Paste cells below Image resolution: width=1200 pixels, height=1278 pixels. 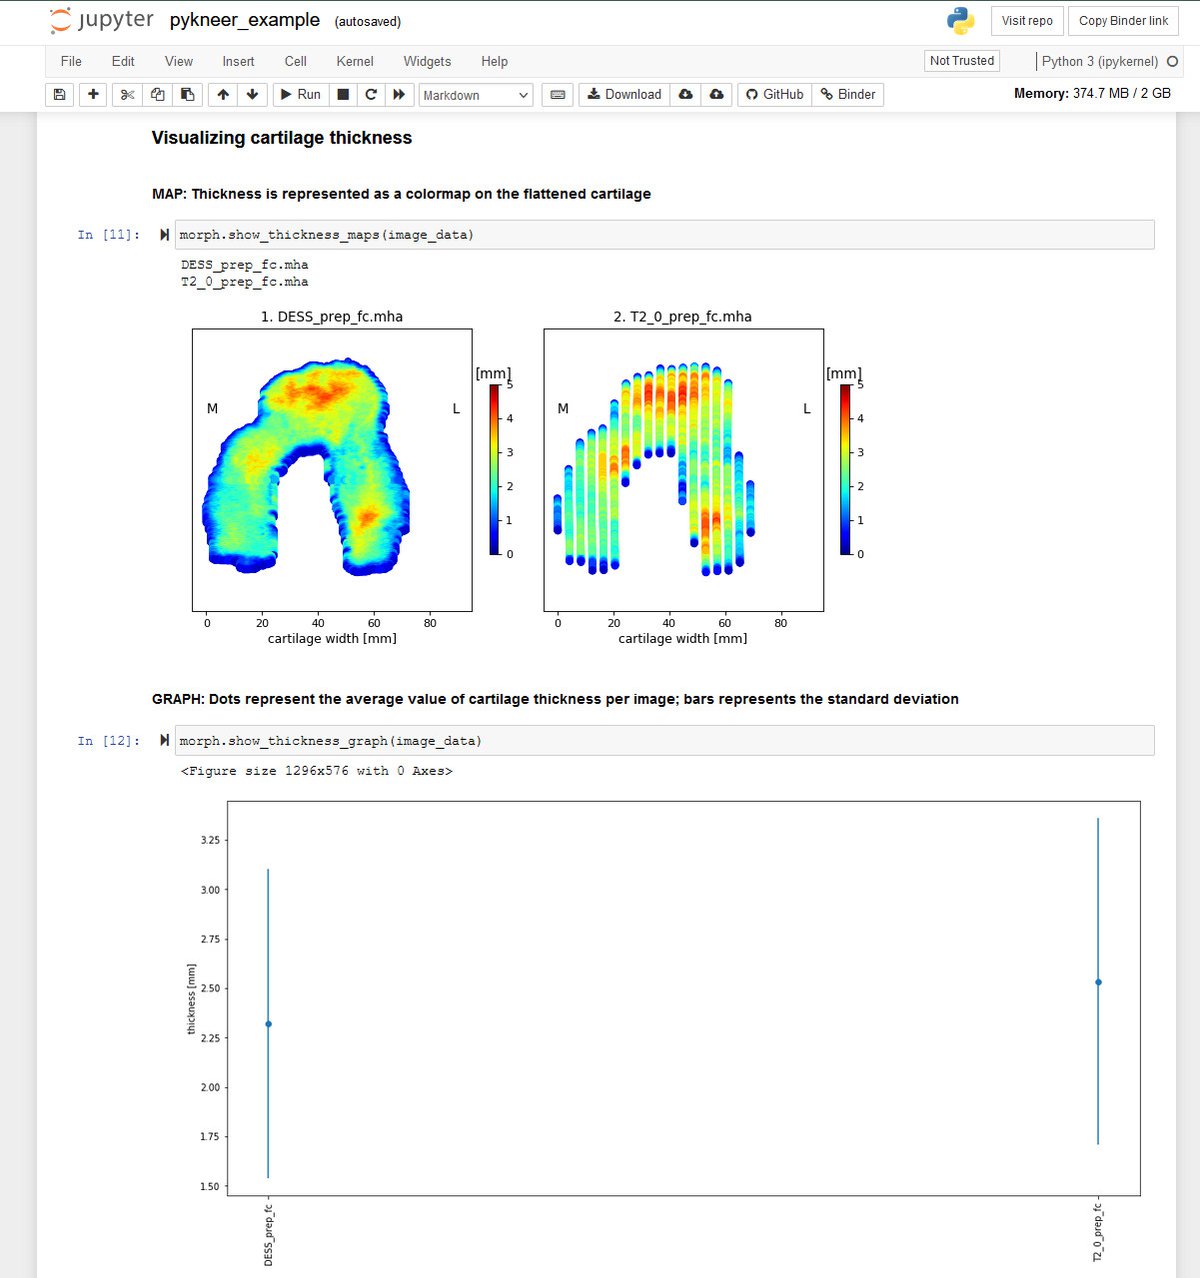click(187, 94)
